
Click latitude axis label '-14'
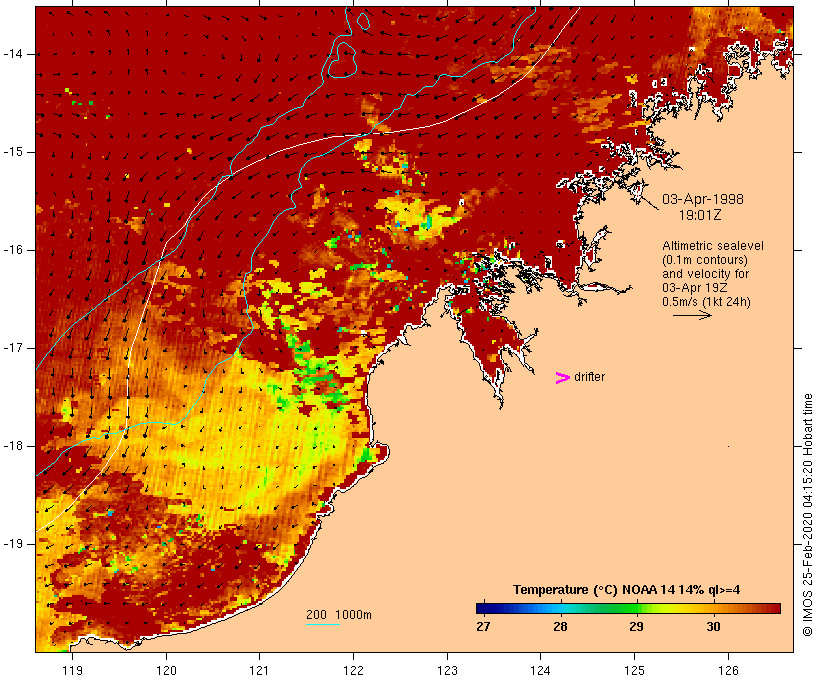13,54
